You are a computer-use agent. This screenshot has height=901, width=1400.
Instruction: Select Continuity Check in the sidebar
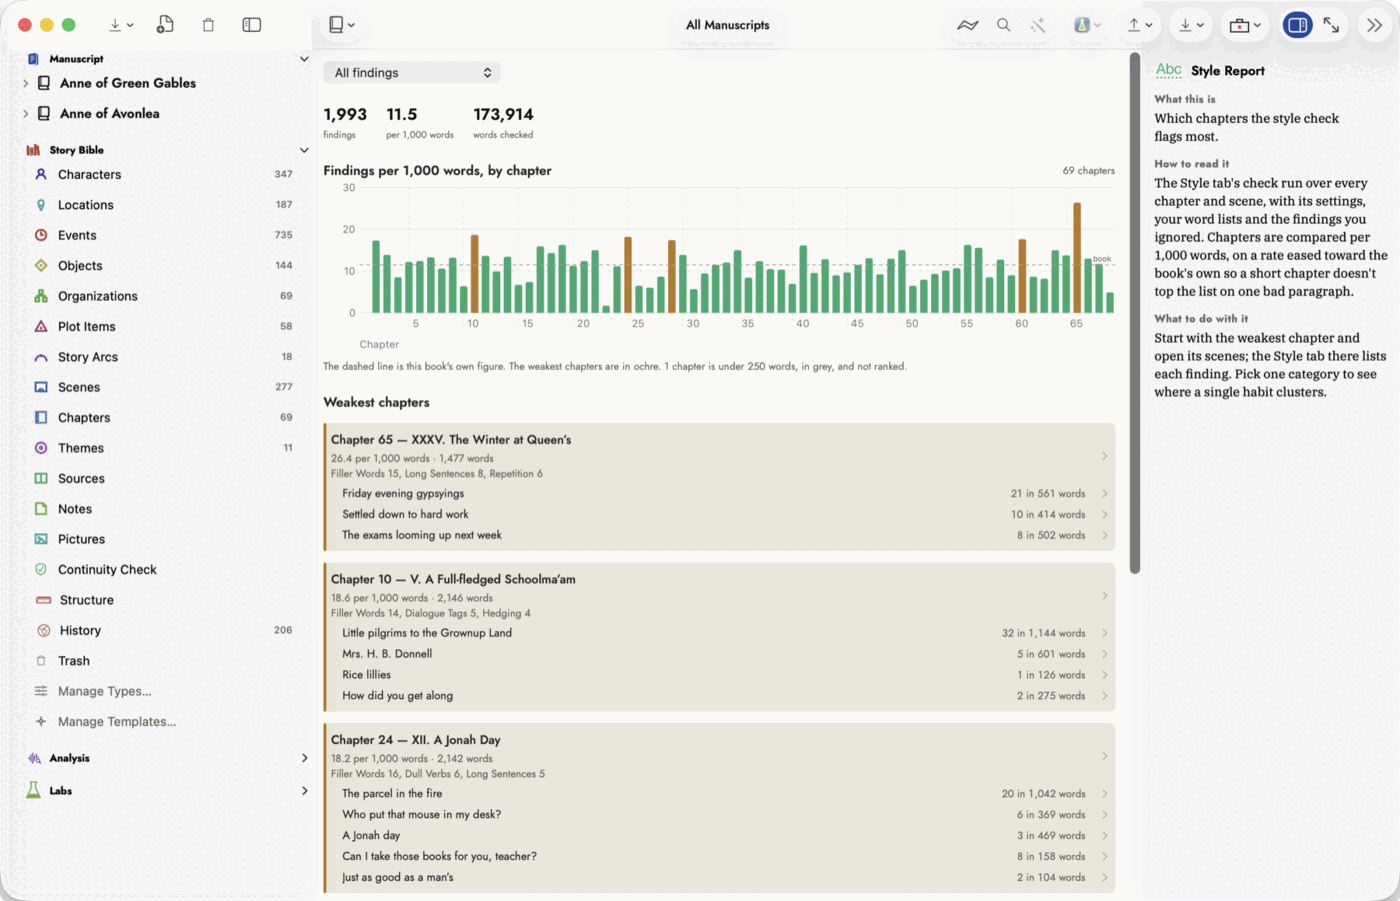click(107, 569)
